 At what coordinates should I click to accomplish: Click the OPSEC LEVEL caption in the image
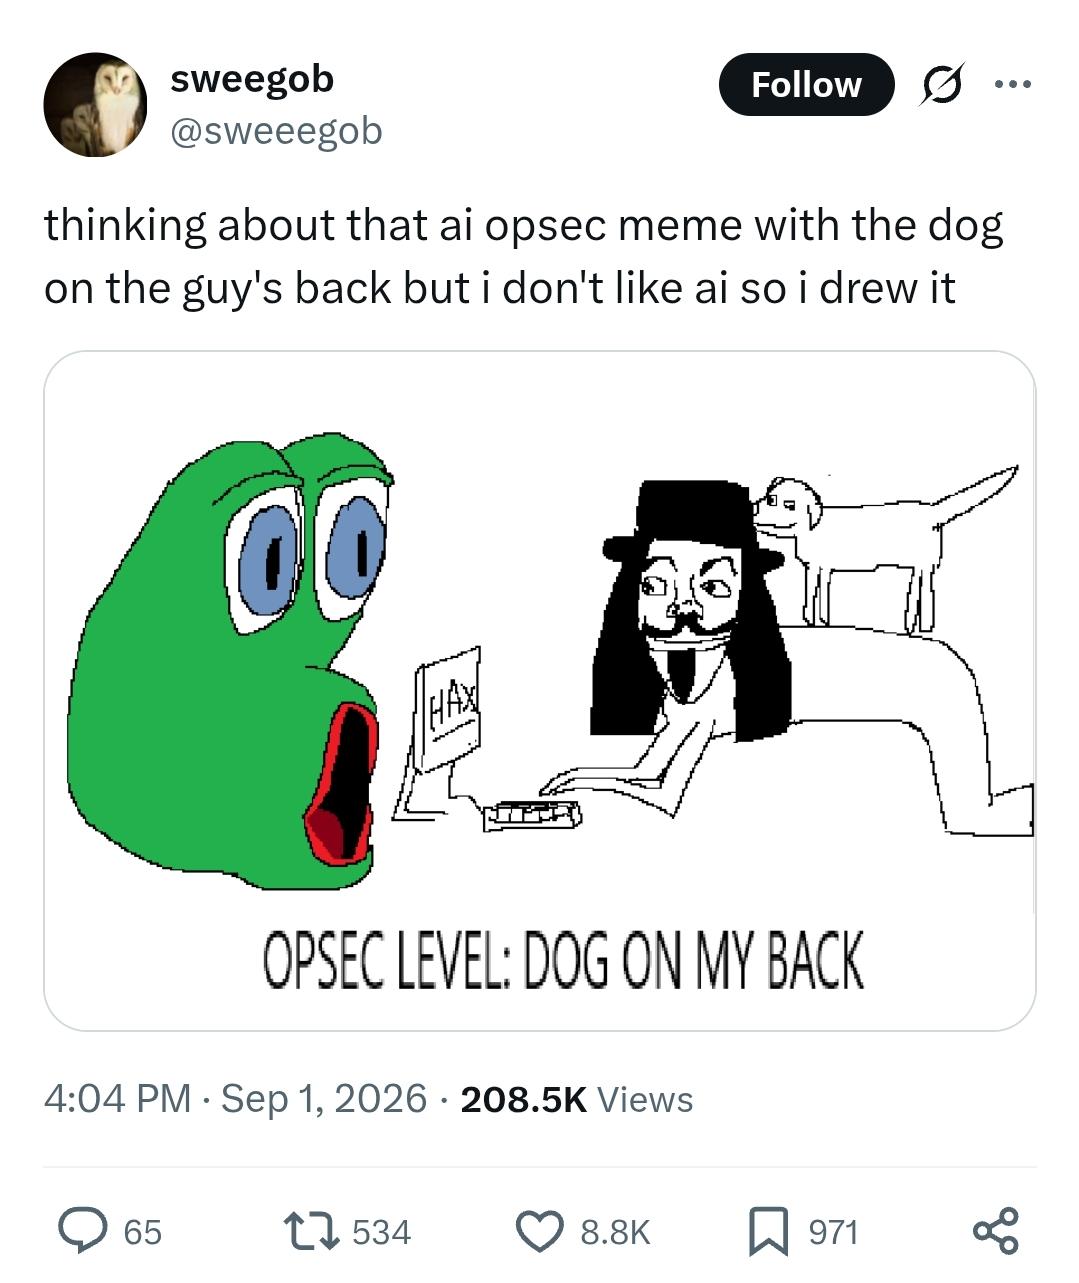[564, 960]
